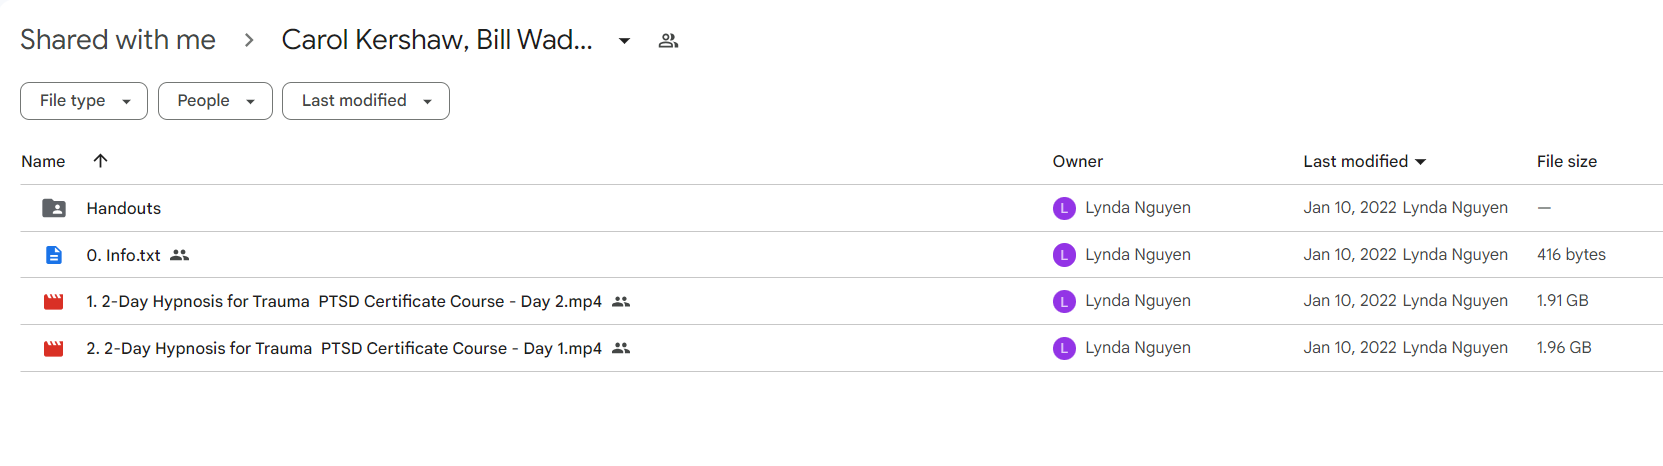Click the red video icon for Day 2.mp4
Image resolution: width=1663 pixels, height=466 pixels.
tap(54, 301)
